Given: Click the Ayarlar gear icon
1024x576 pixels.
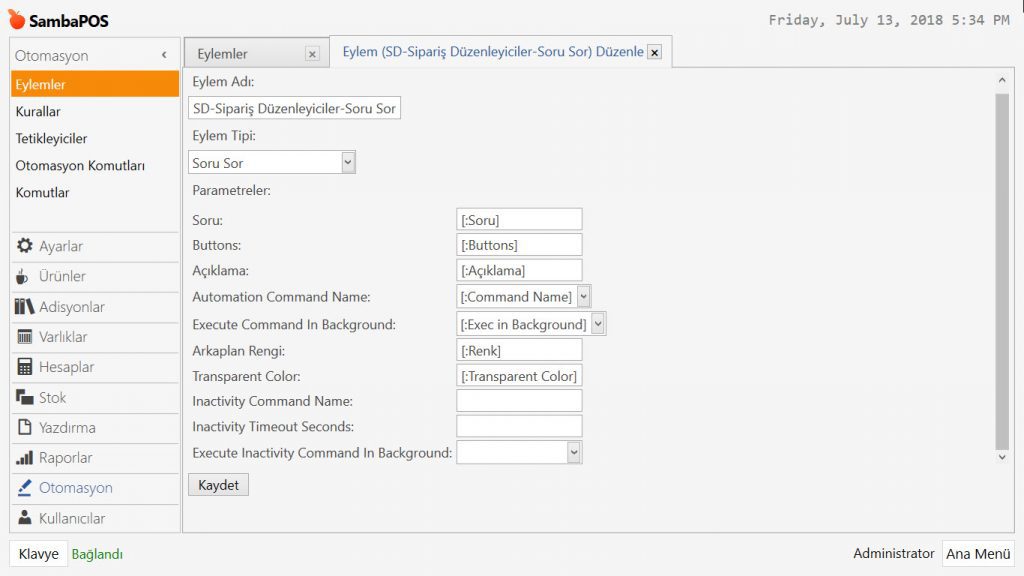Looking at the screenshot, I should (25, 246).
